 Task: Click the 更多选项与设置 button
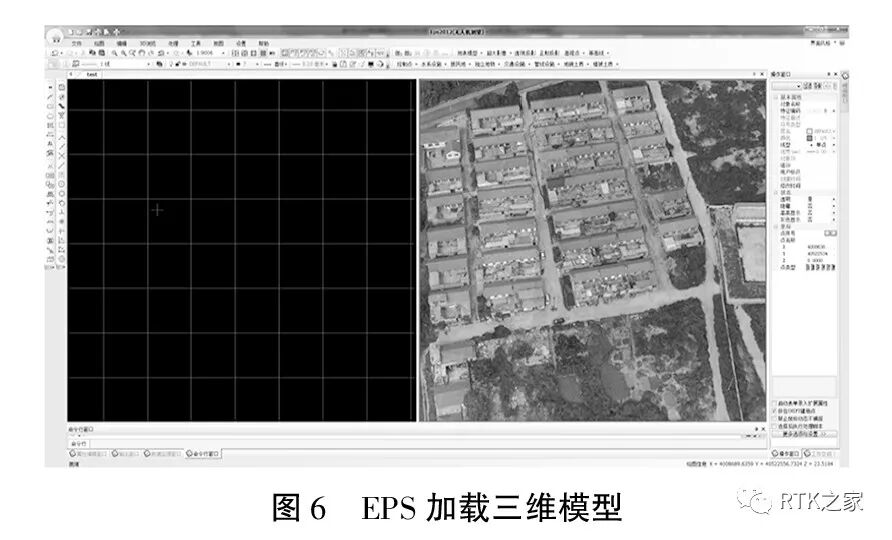click(804, 434)
